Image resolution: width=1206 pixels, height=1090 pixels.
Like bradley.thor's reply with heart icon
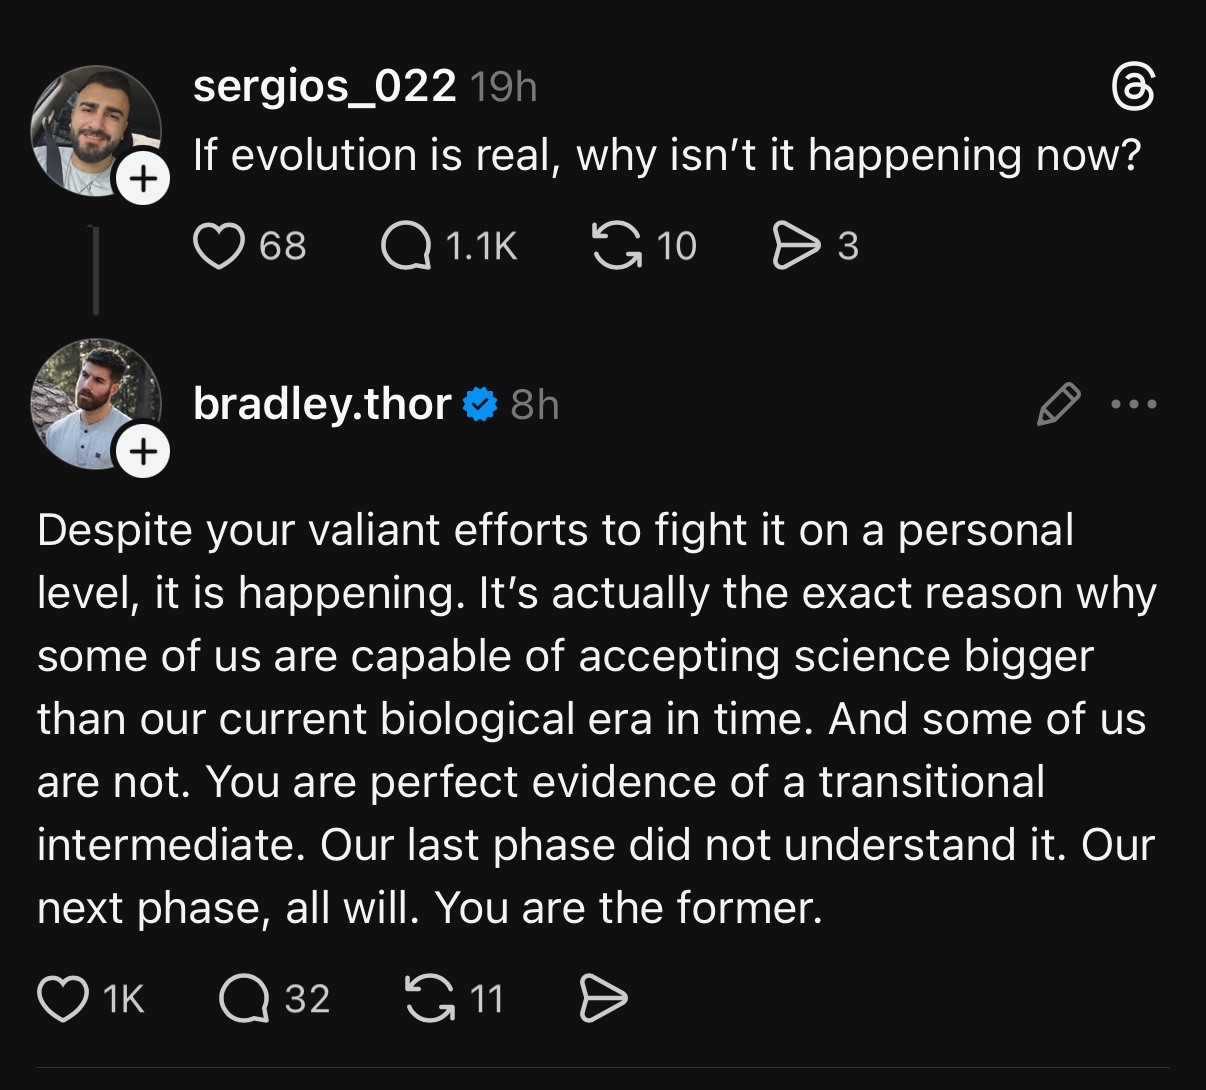point(63,998)
